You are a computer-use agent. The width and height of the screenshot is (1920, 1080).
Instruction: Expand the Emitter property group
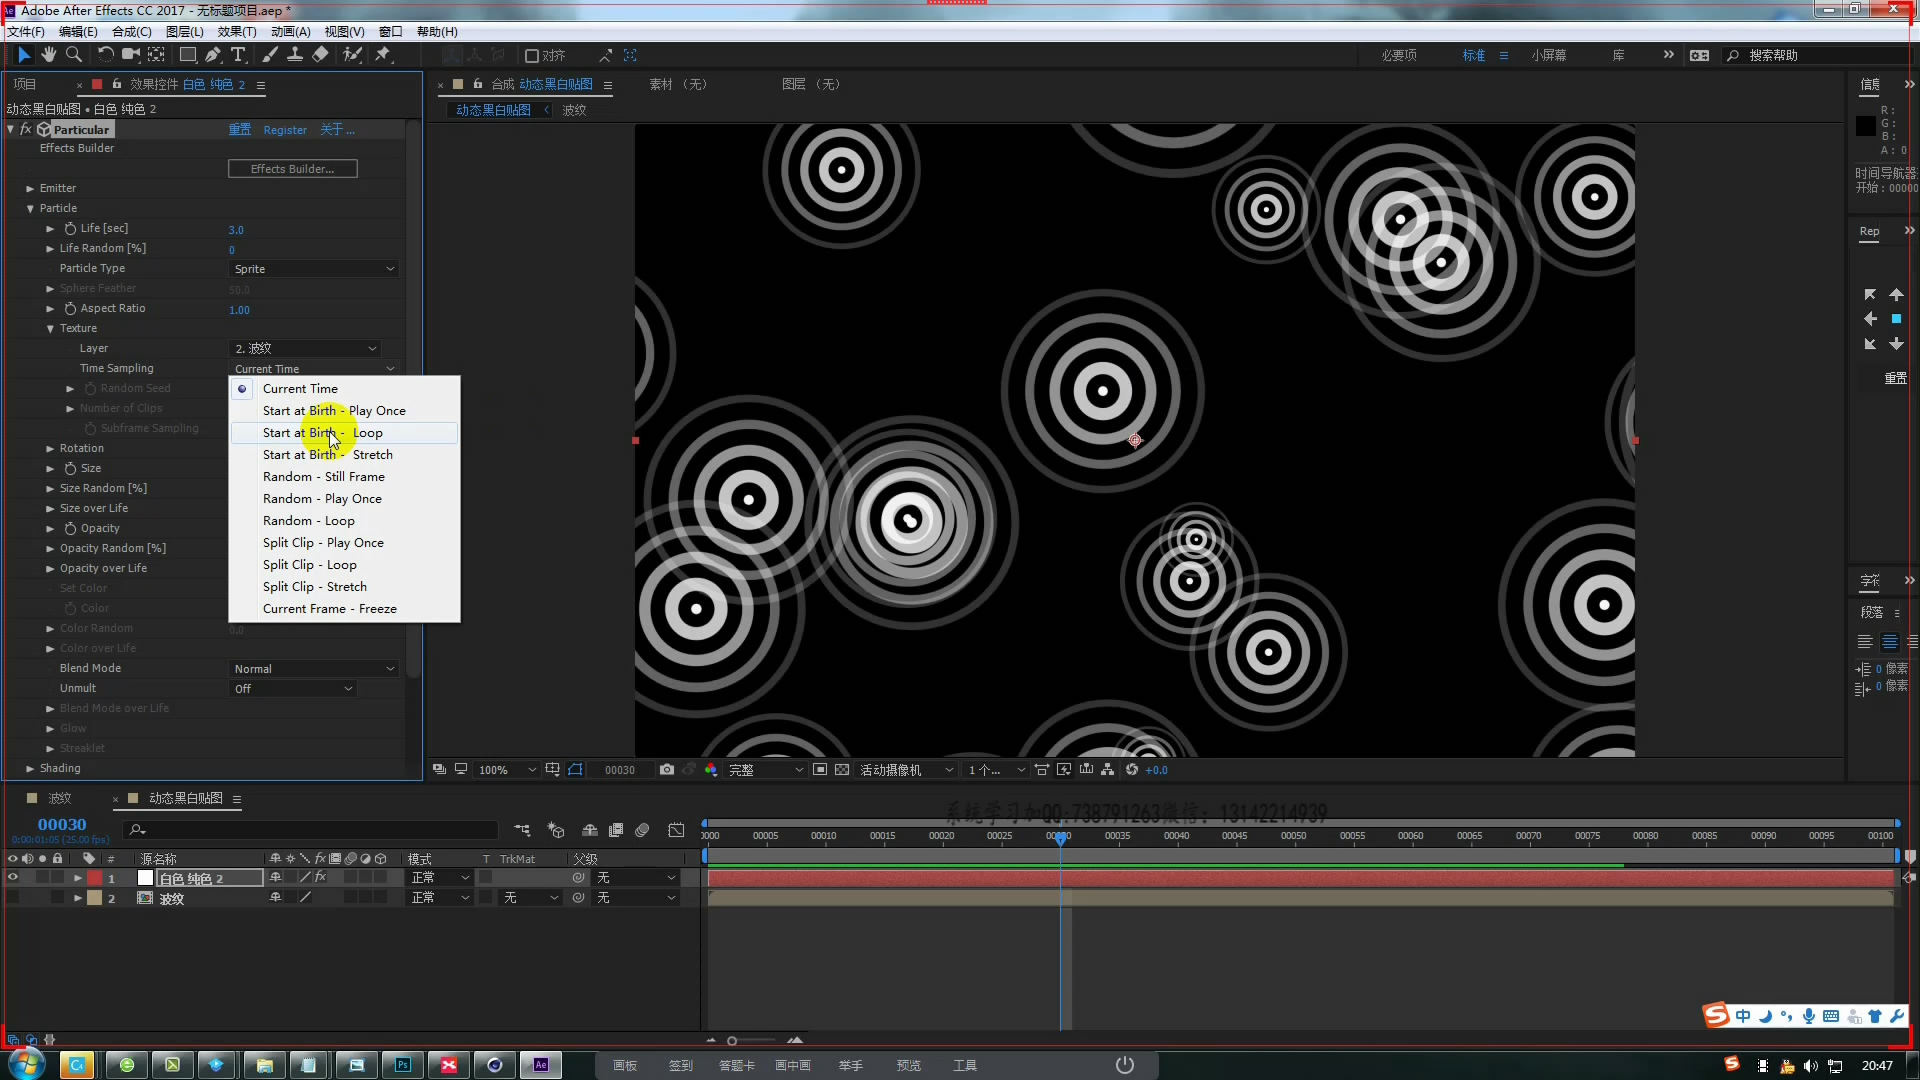[30, 188]
